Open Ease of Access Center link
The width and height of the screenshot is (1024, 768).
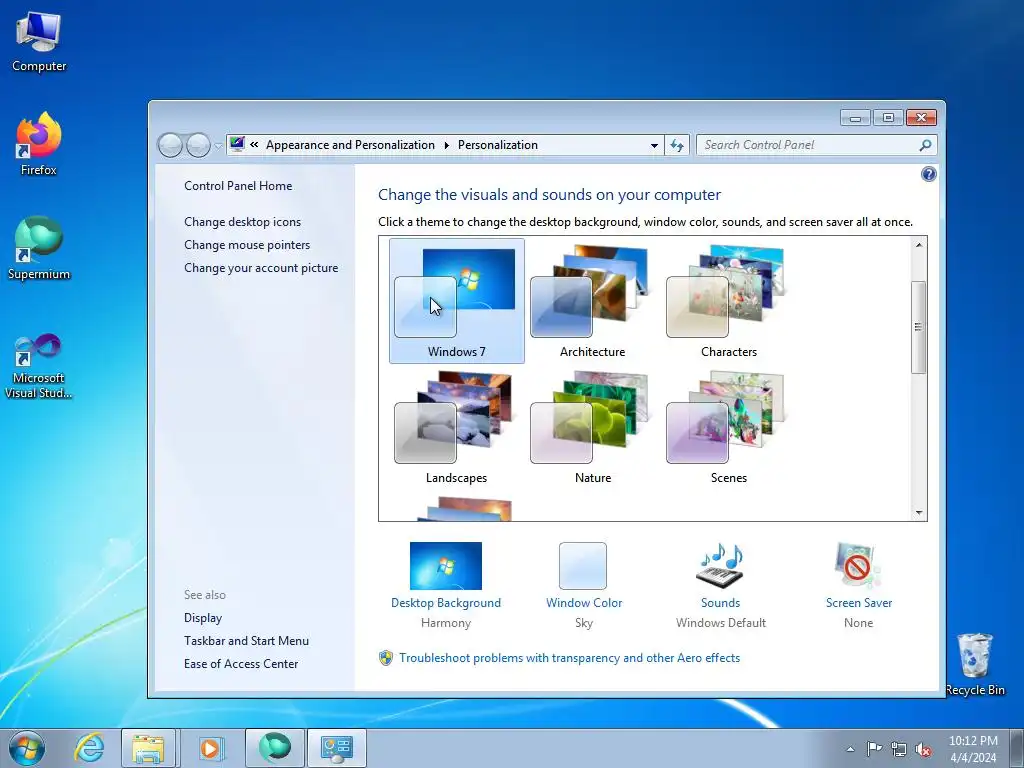(x=241, y=664)
